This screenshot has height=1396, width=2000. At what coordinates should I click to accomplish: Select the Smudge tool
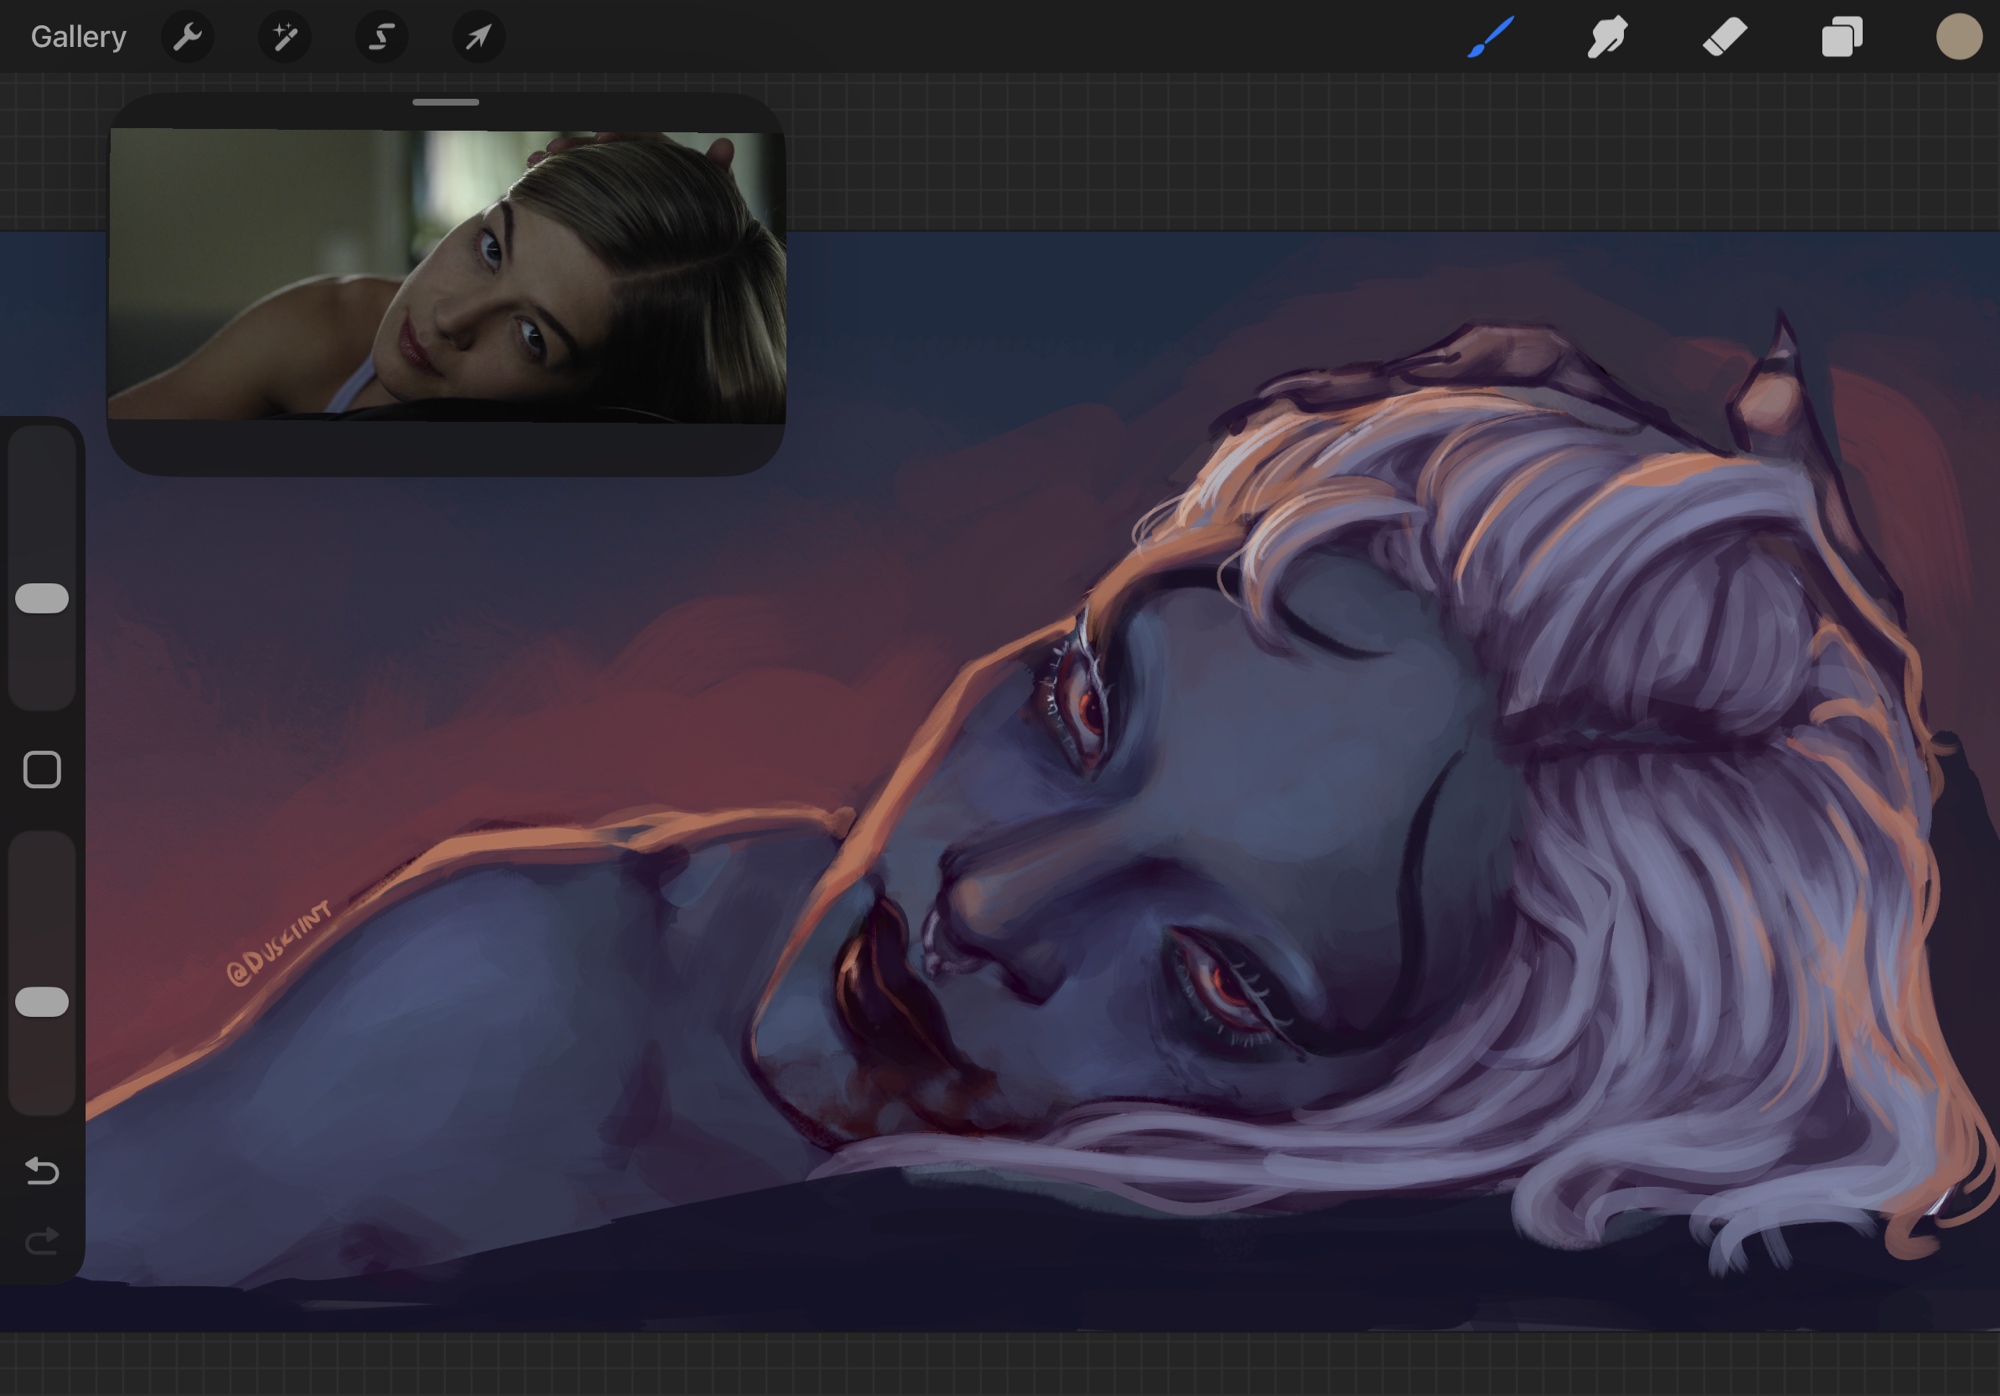[1607, 37]
